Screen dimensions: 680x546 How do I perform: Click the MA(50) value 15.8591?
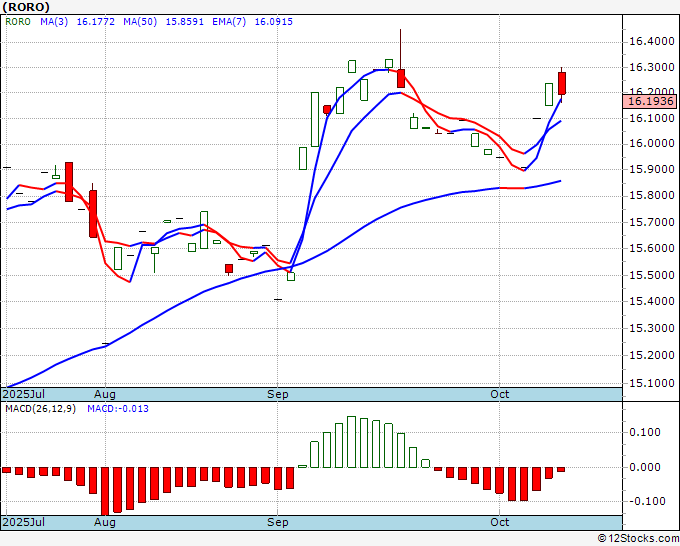click(185, 22)
